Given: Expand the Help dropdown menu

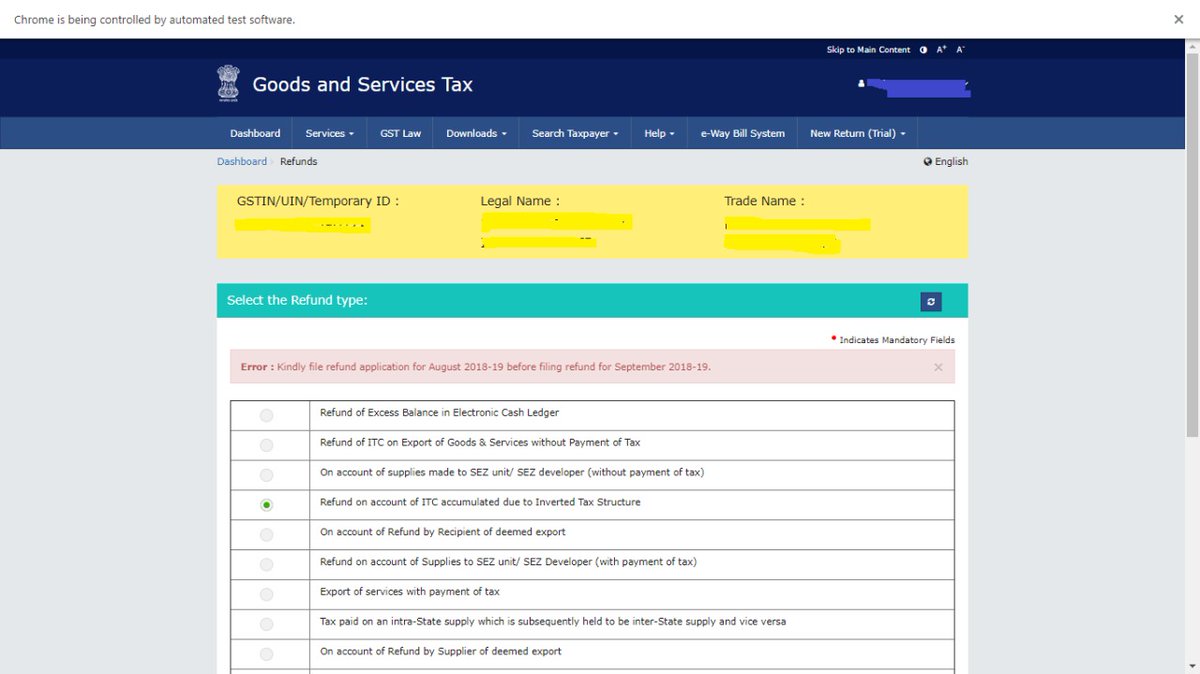Looking at the screenshot, I should pos(659,133).
